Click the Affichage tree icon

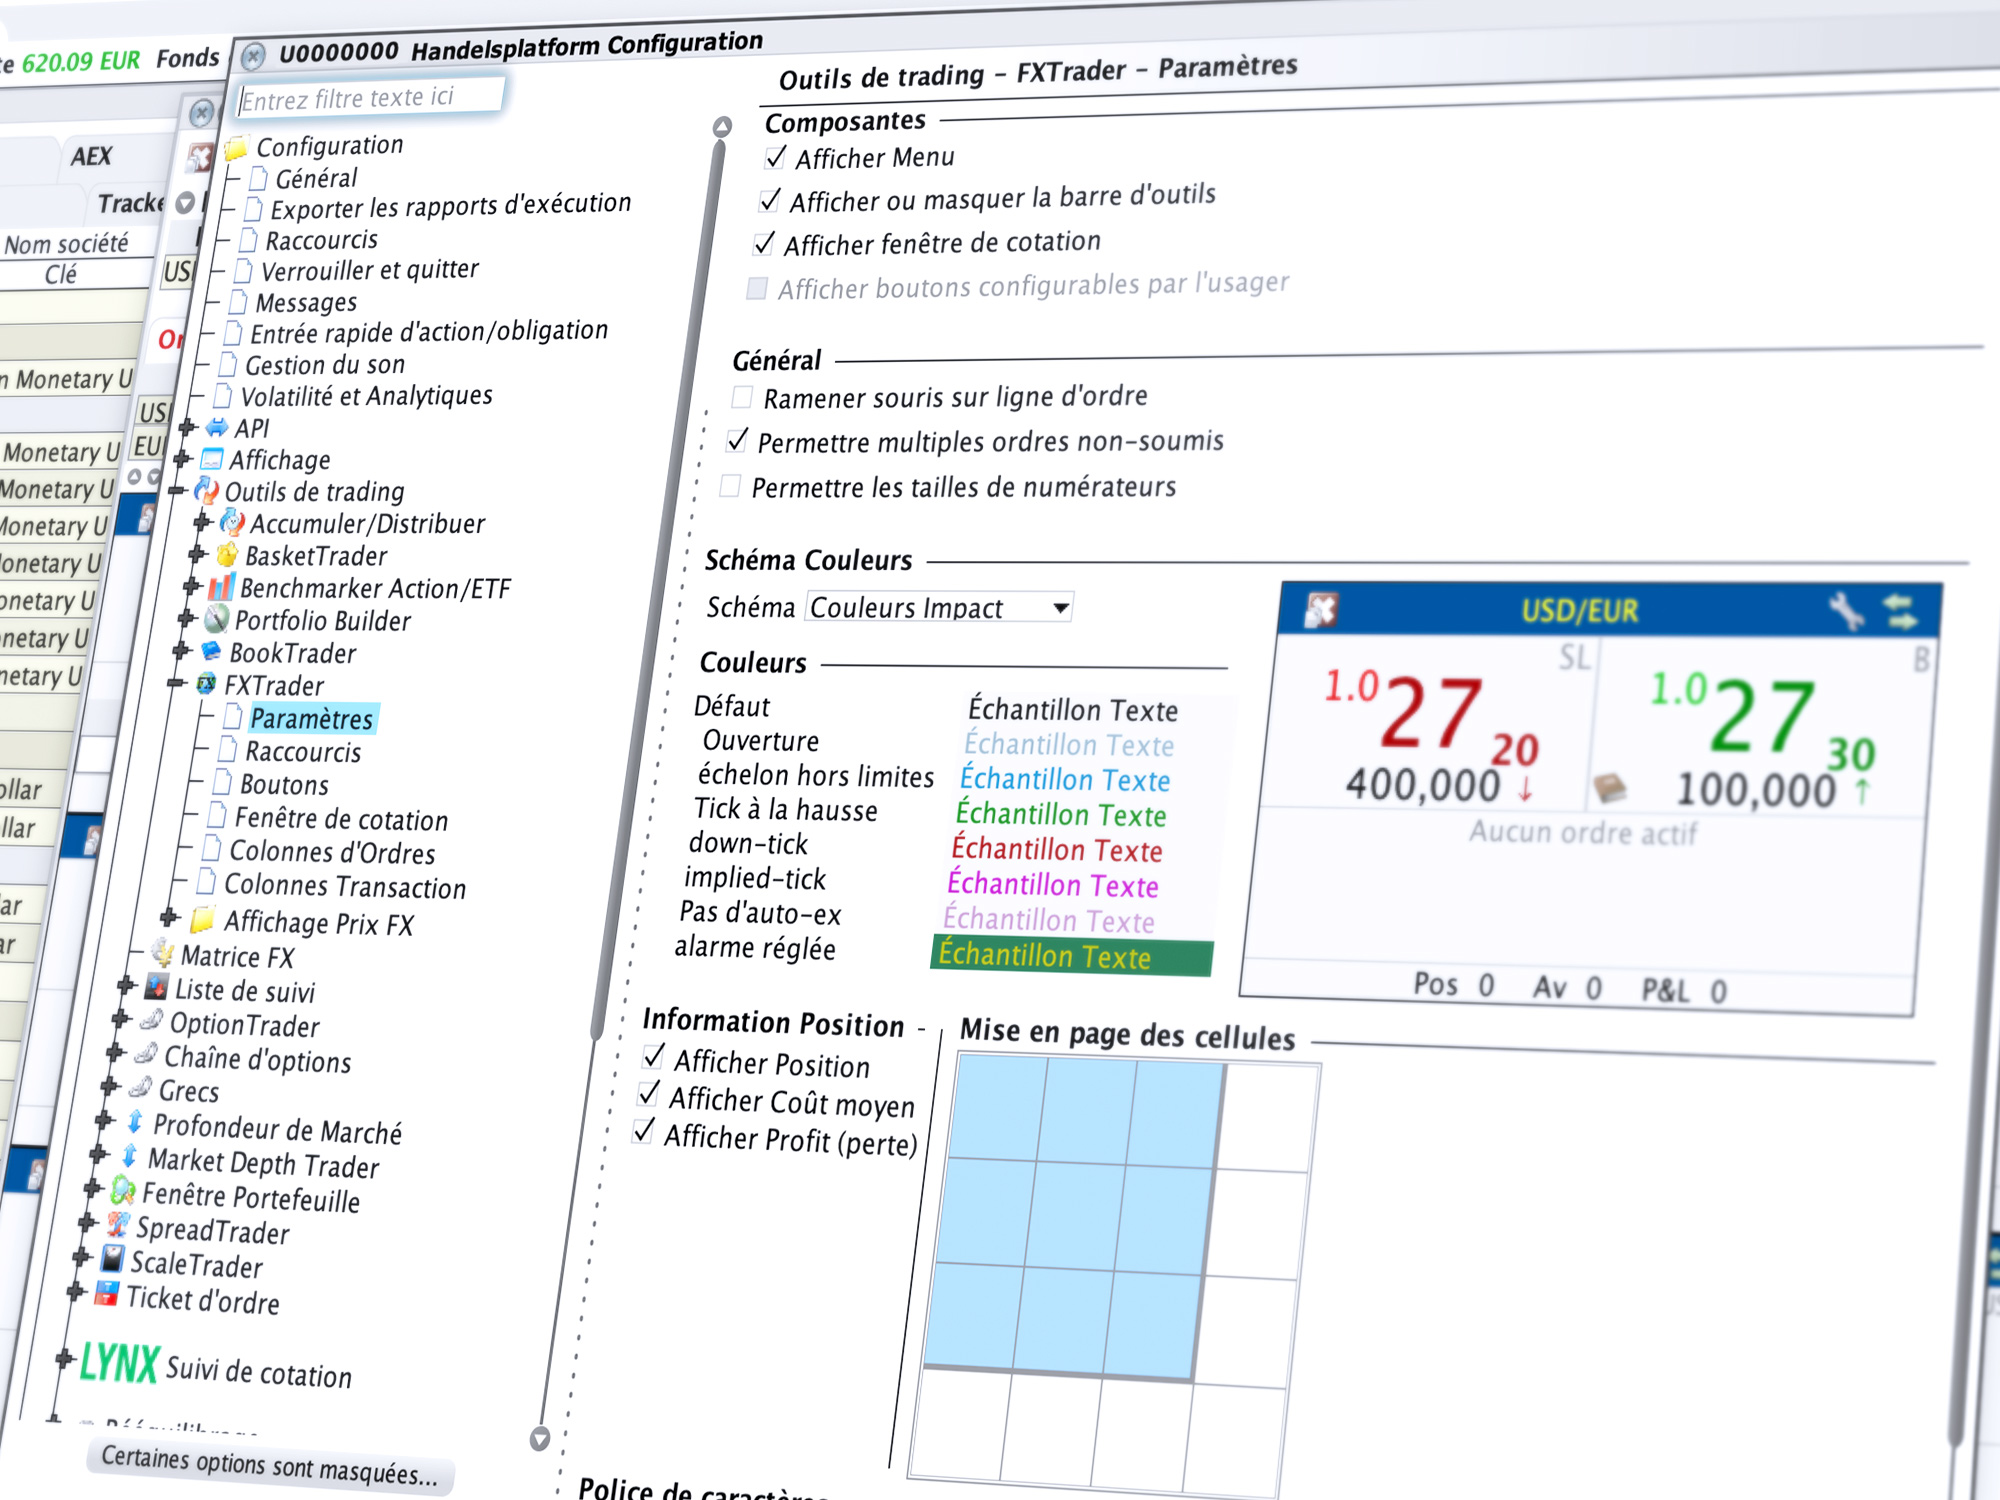click(211, 459)
